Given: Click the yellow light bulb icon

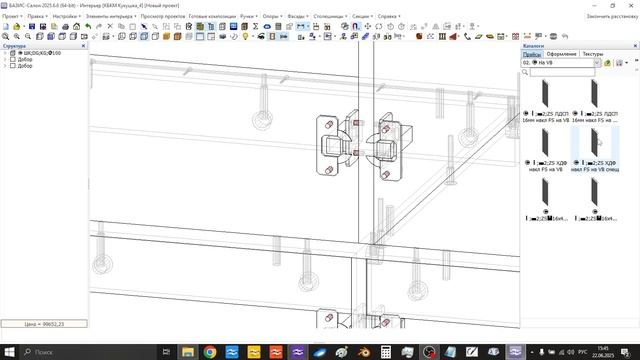Looking at the screenshot, I should [x=245, y=37].
